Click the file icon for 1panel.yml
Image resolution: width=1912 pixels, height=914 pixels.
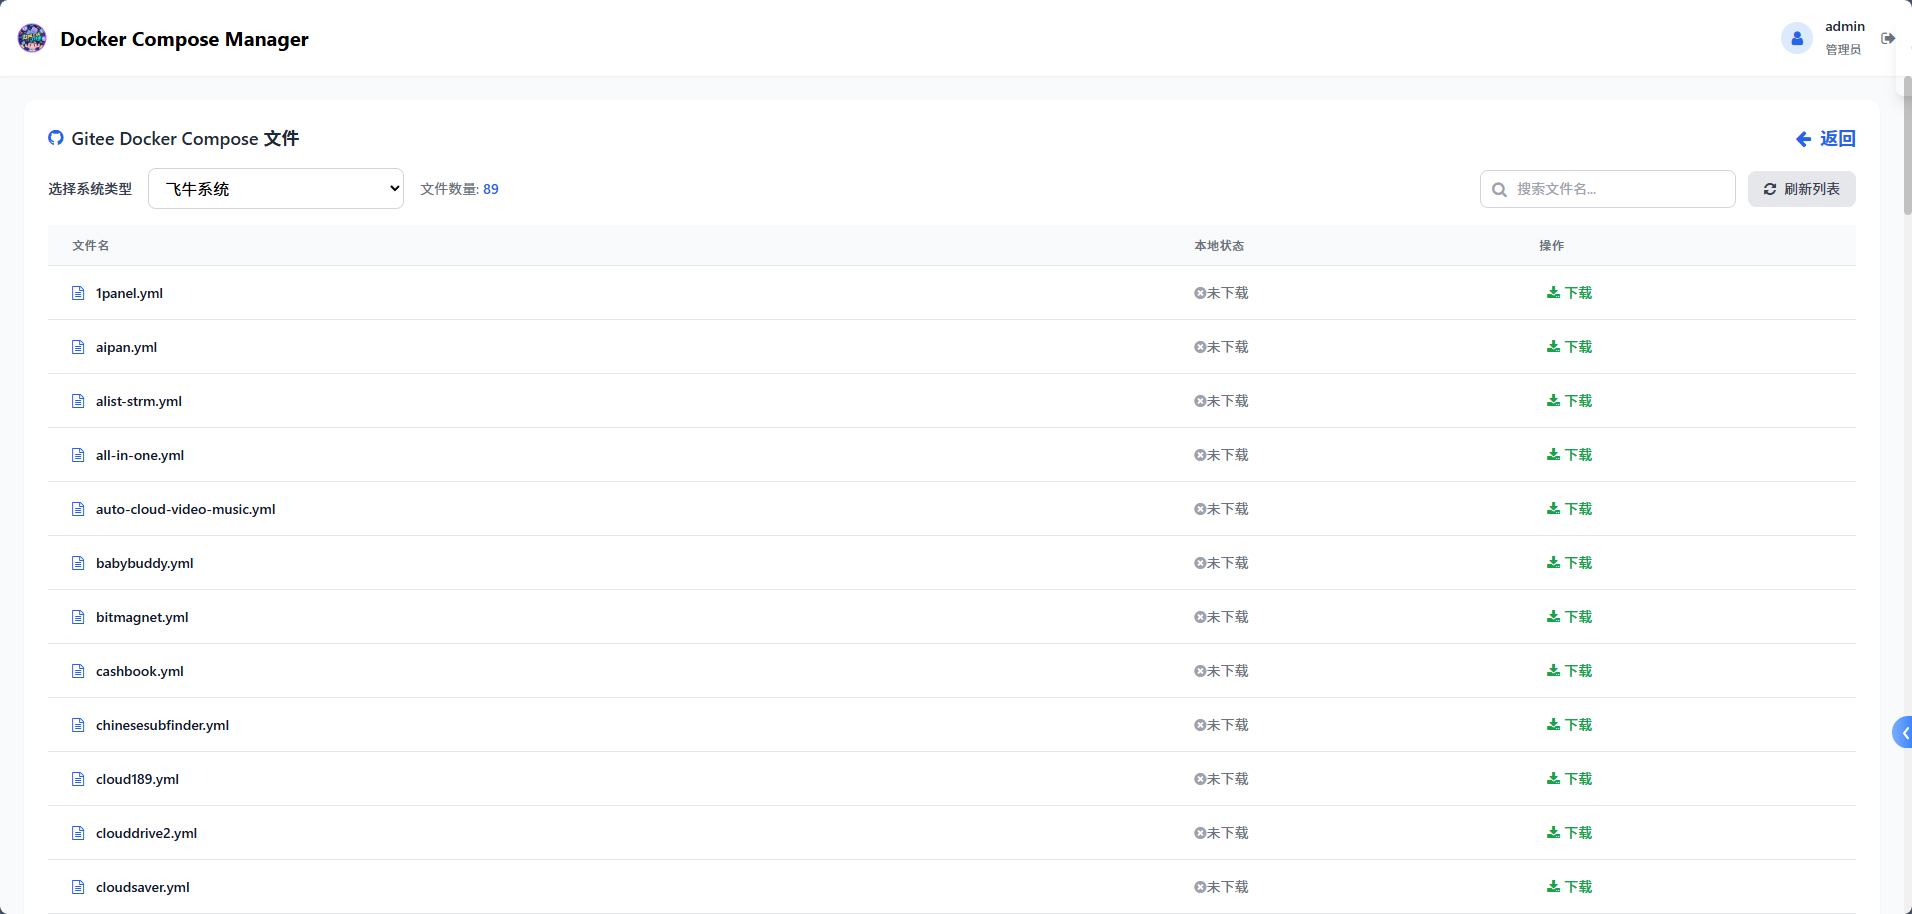click(x=78, y=293)
